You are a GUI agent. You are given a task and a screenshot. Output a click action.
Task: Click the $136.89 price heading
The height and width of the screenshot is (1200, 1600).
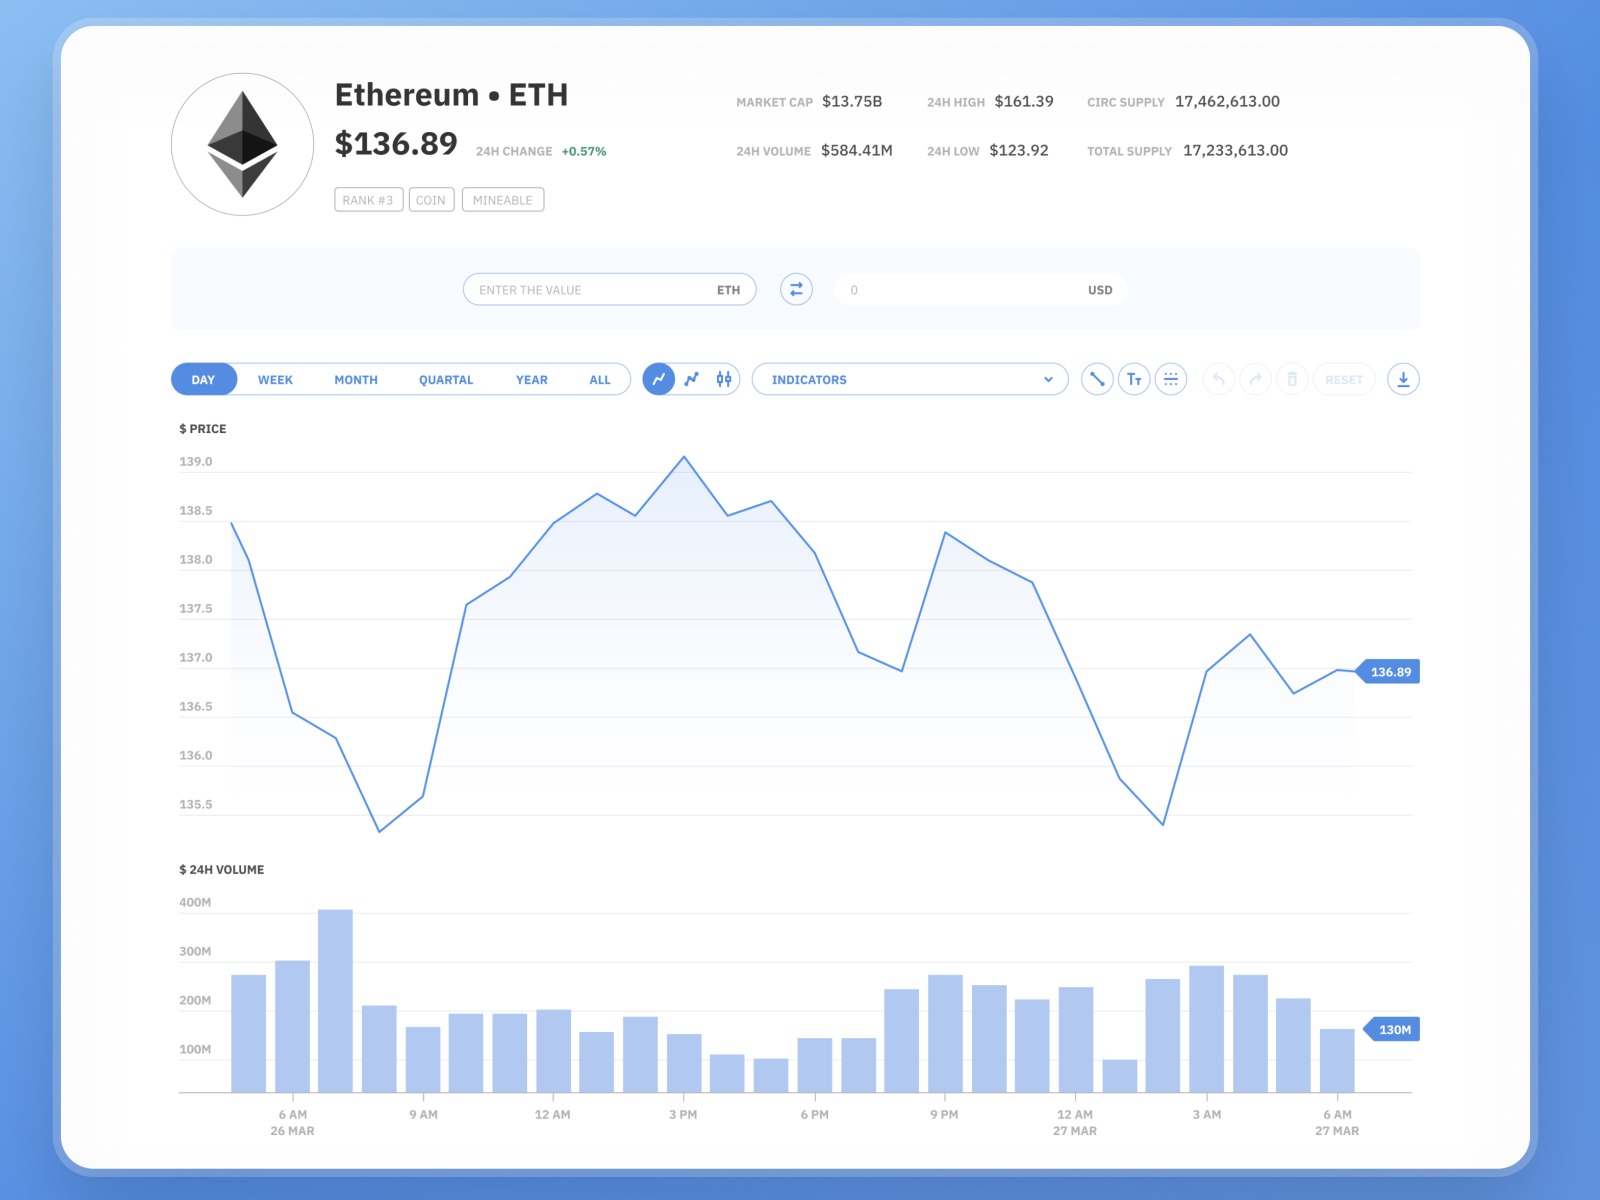click(396, 144)
